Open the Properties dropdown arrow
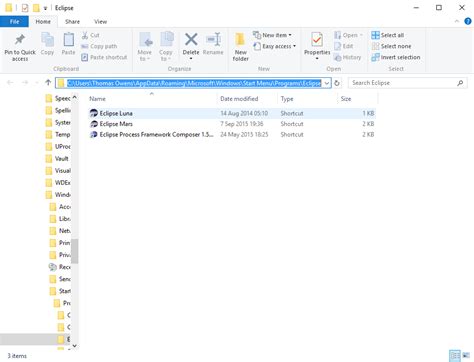 (317, 59)
